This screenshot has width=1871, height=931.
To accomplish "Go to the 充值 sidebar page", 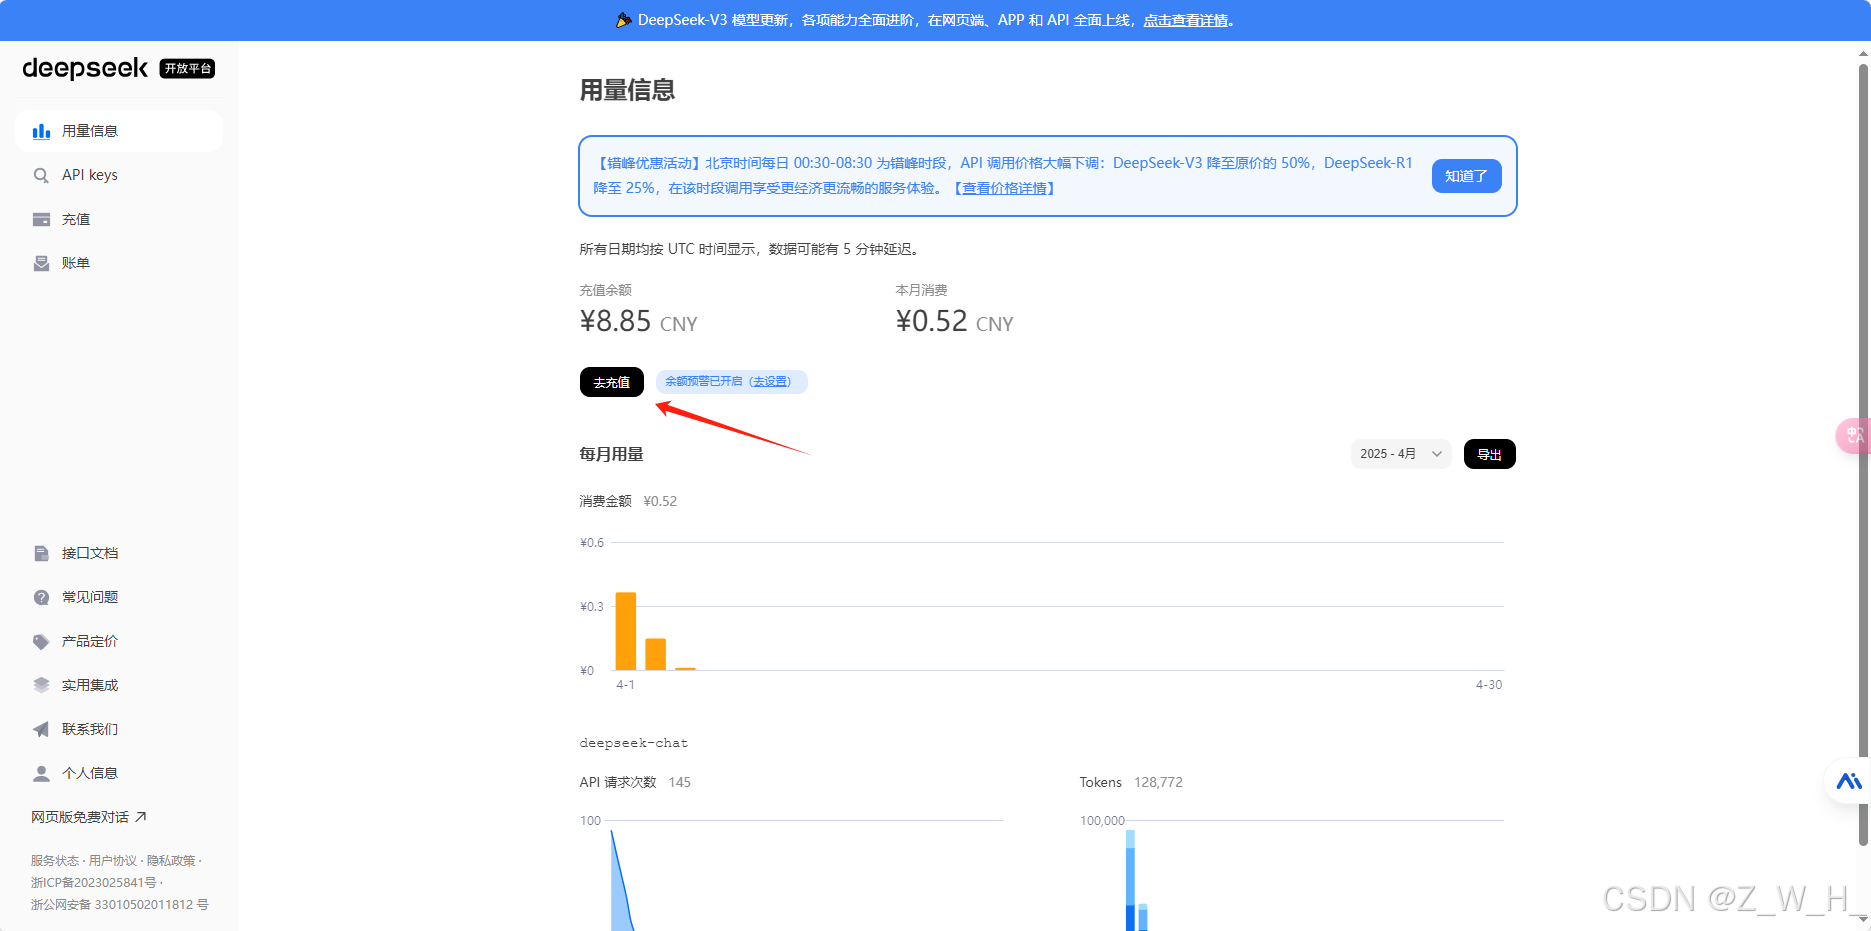I will coord(119,219).
